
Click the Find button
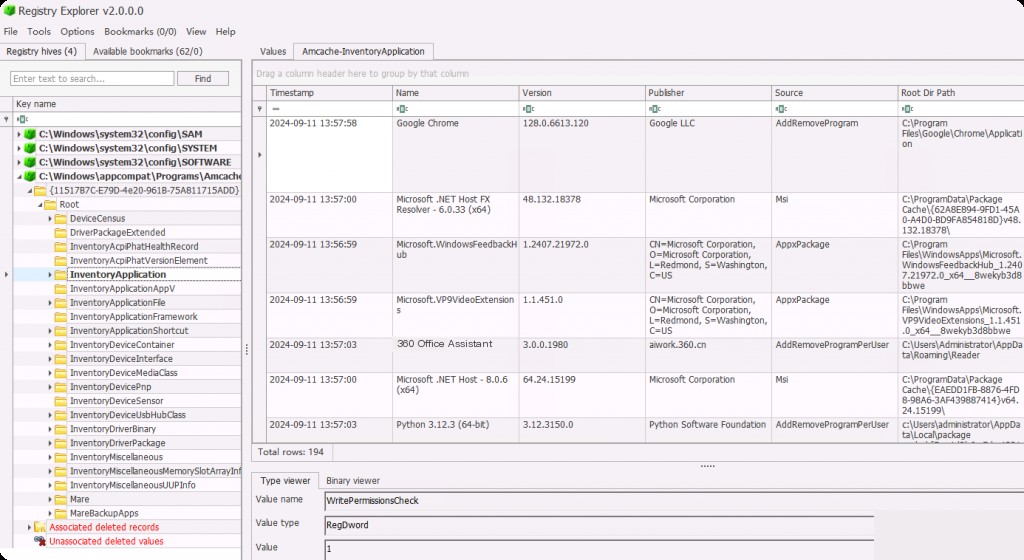[x=203, y=78]
